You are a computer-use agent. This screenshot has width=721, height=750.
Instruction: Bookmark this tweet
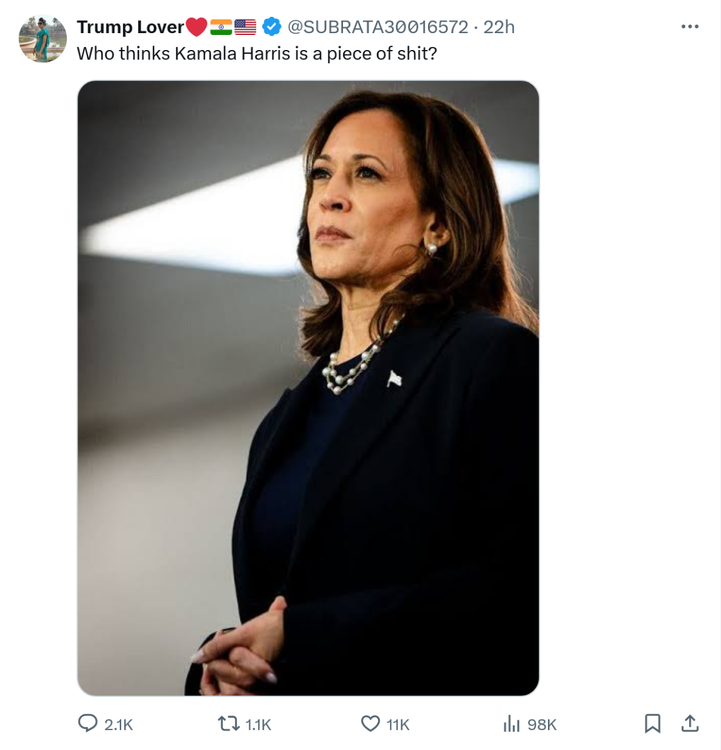tap(652, 723)
